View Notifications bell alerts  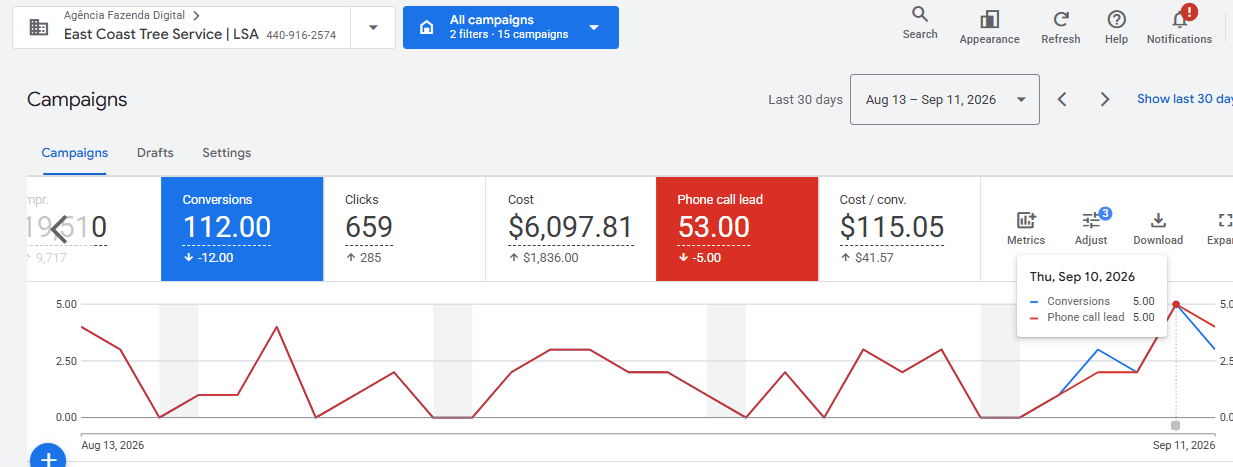point(1179,27)
